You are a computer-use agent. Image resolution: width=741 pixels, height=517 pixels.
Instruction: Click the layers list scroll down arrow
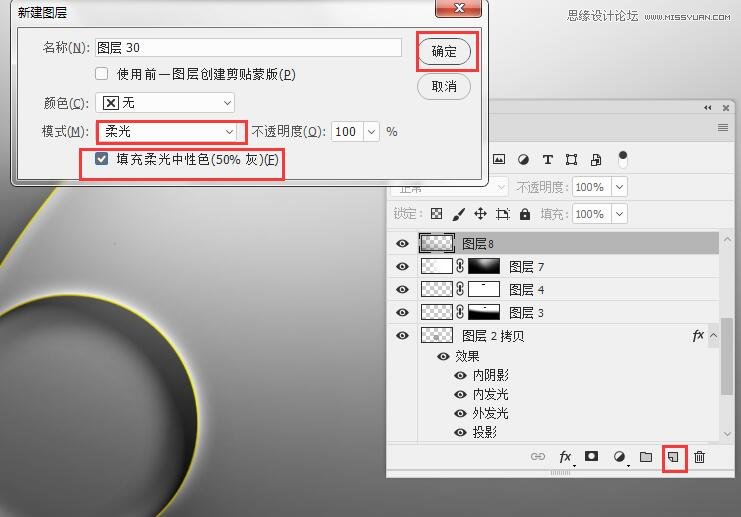(x=727, y=434)
